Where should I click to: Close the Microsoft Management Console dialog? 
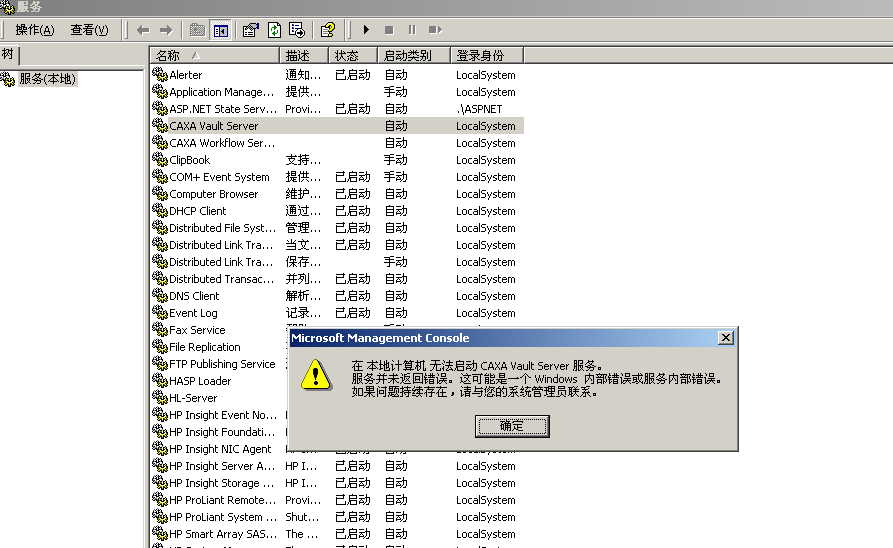tap(726, 338)
